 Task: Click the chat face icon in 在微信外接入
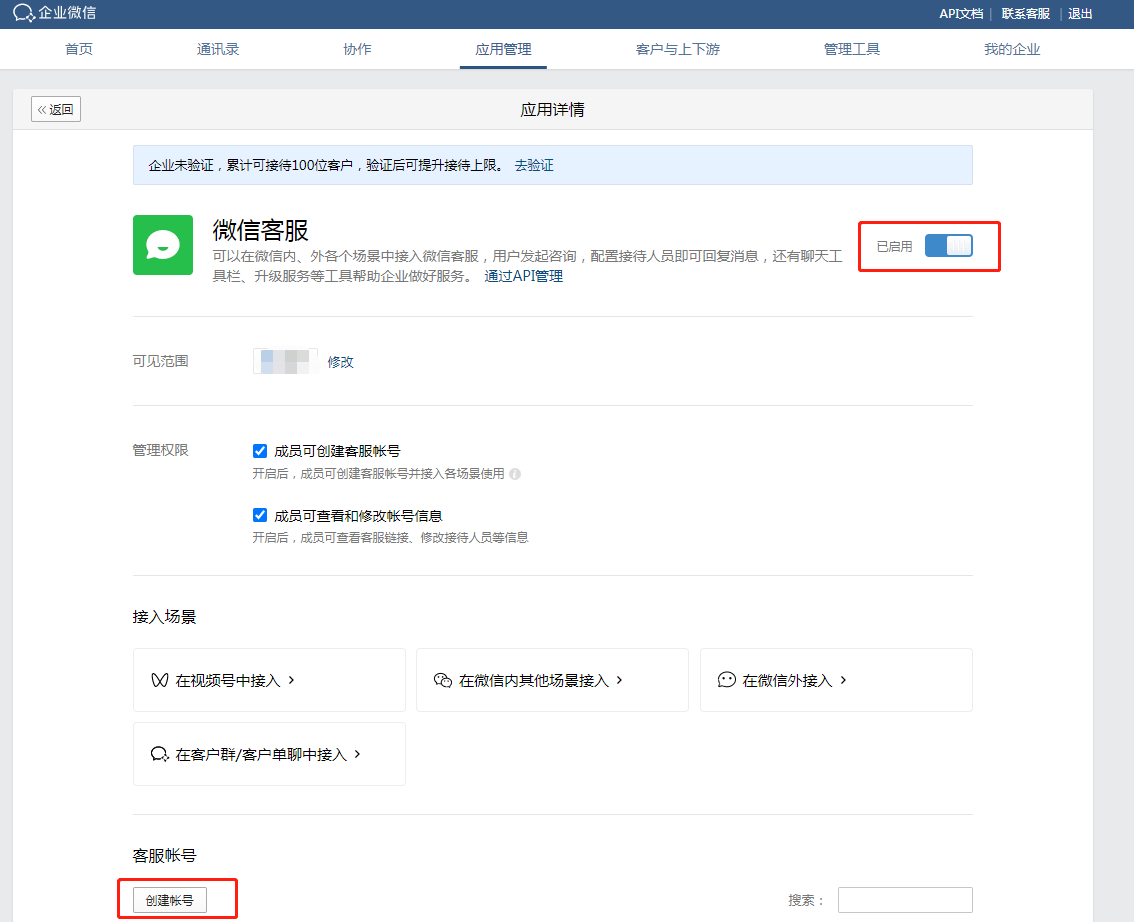(727, 680)
